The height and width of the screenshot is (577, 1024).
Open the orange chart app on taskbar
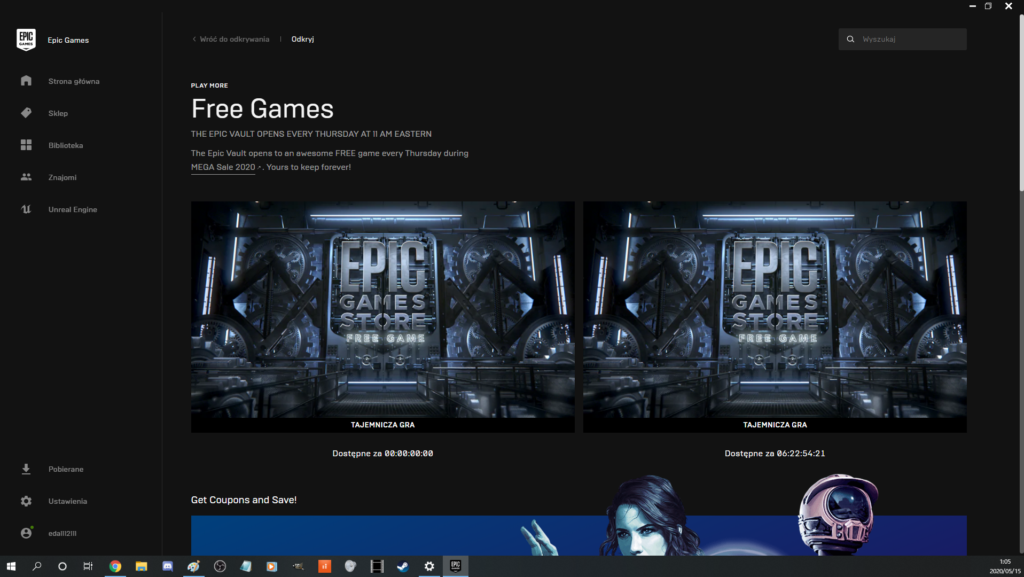click(x=325, y=567)
